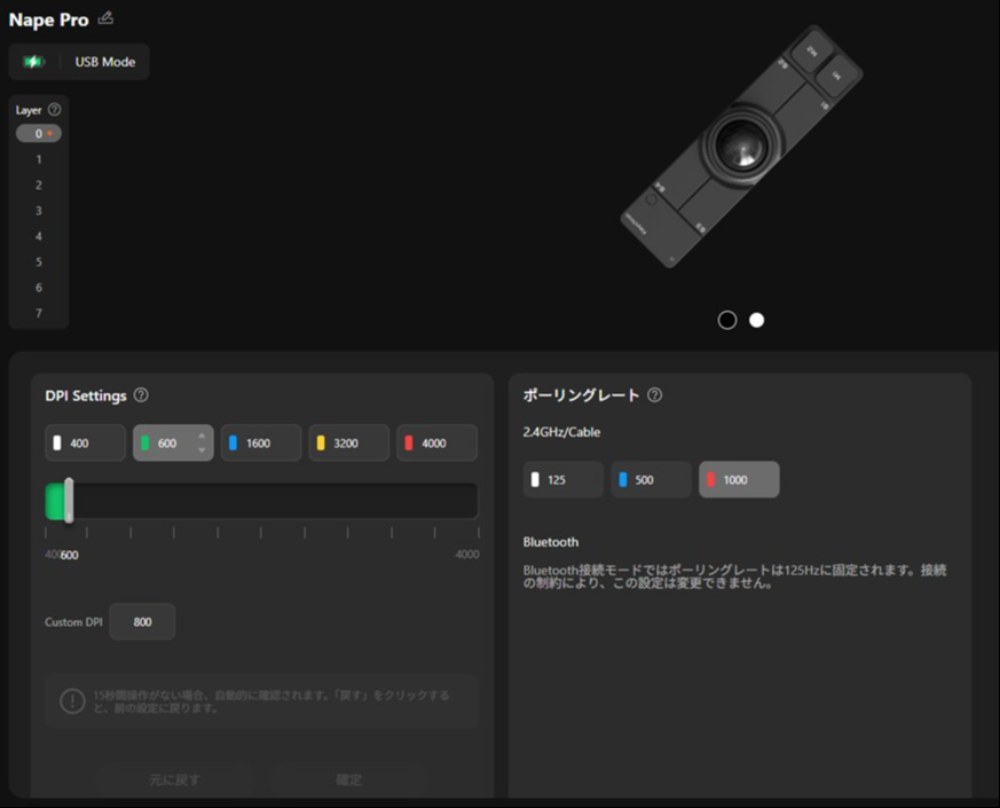Click the 2.4GHz/Cable label
The height and width of the screenshot is (808, 1000).
click(561, 432)
